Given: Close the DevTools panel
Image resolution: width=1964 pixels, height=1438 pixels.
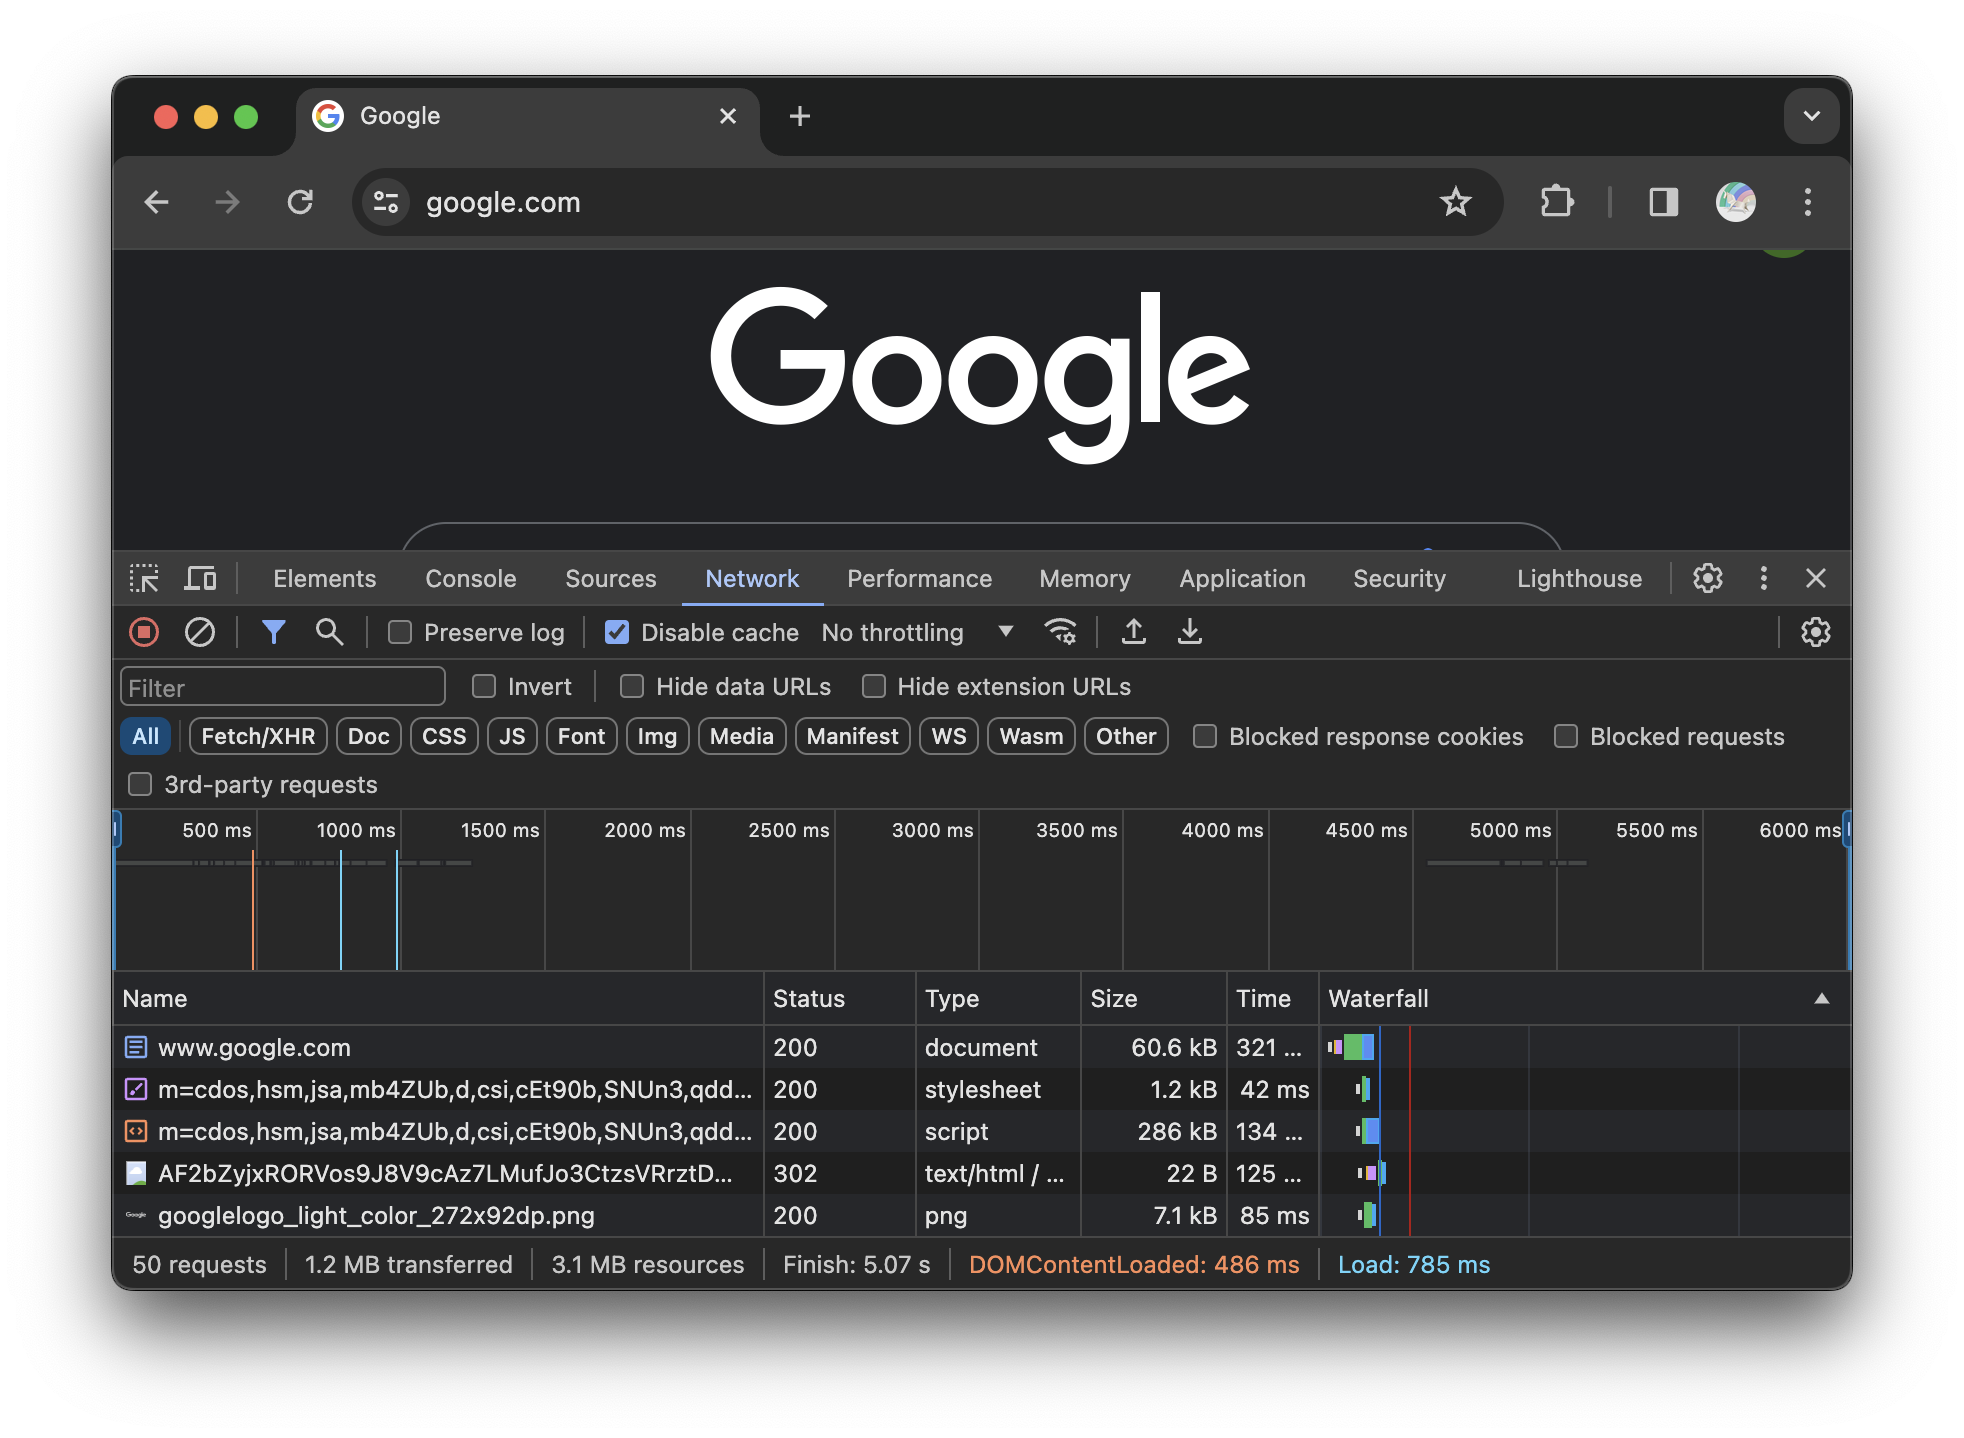Looking at the screenshot, I should click(1816, 578).
